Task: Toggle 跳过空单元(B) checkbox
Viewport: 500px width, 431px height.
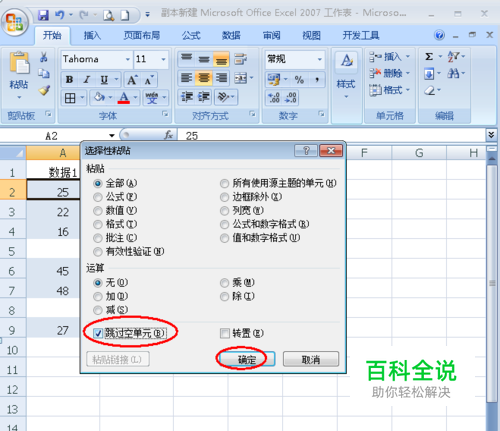Action: (129, 333)
